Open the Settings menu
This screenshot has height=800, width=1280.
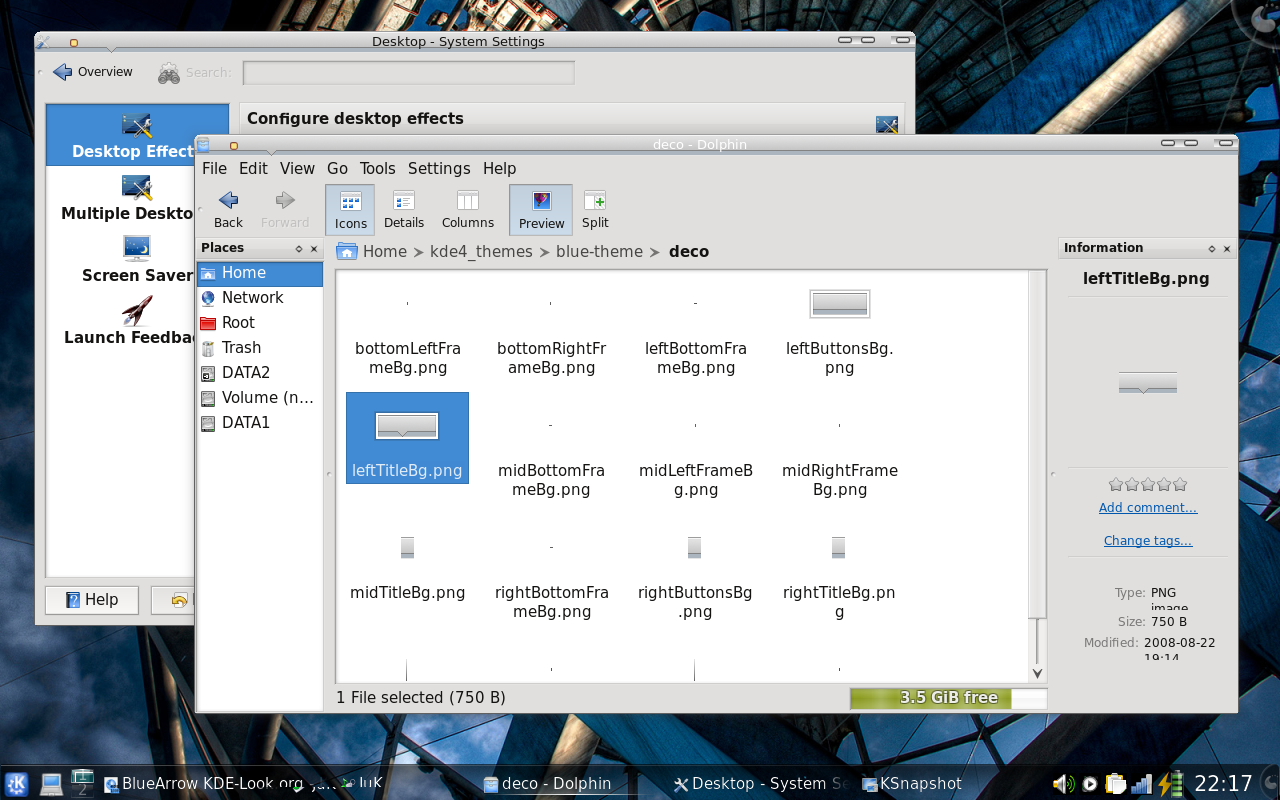coord(439,168)
